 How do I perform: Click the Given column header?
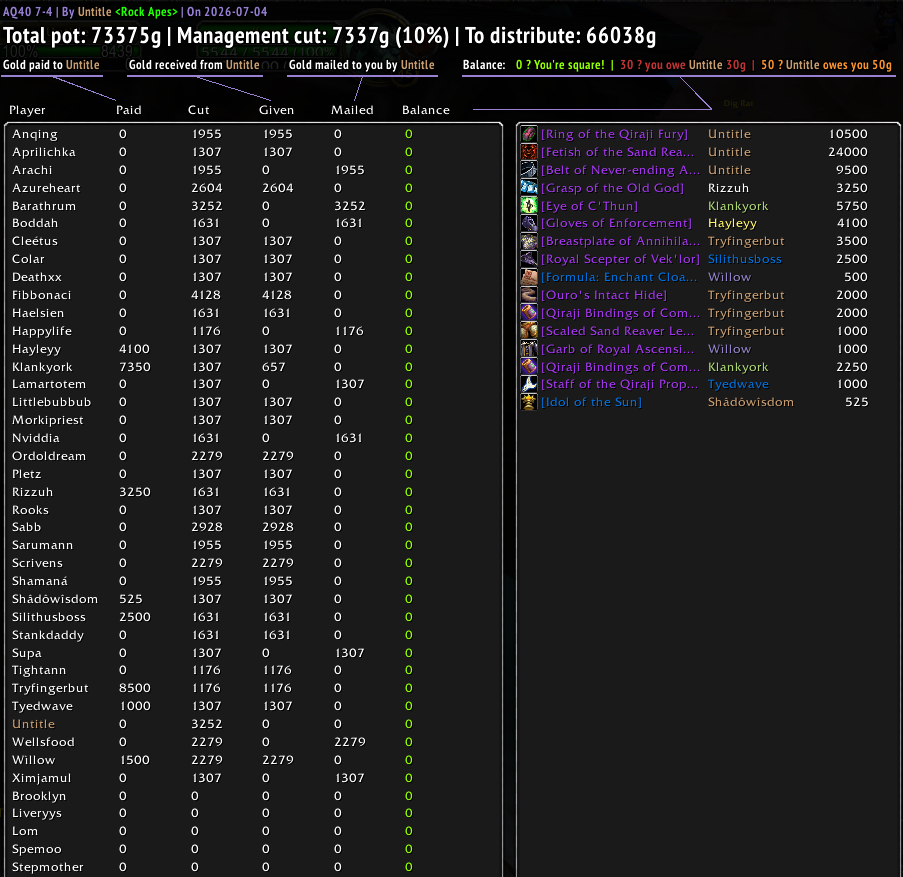pos(276,110)
